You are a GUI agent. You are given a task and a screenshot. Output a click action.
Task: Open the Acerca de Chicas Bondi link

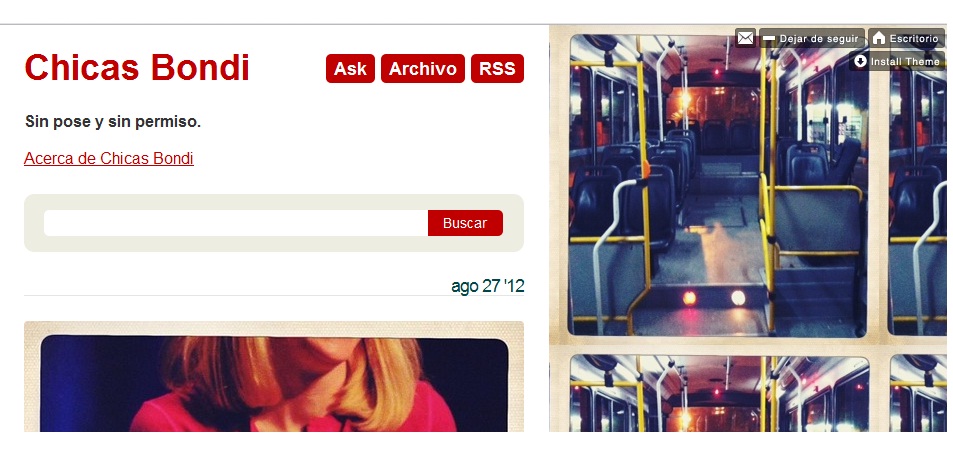tap(109, 159)
